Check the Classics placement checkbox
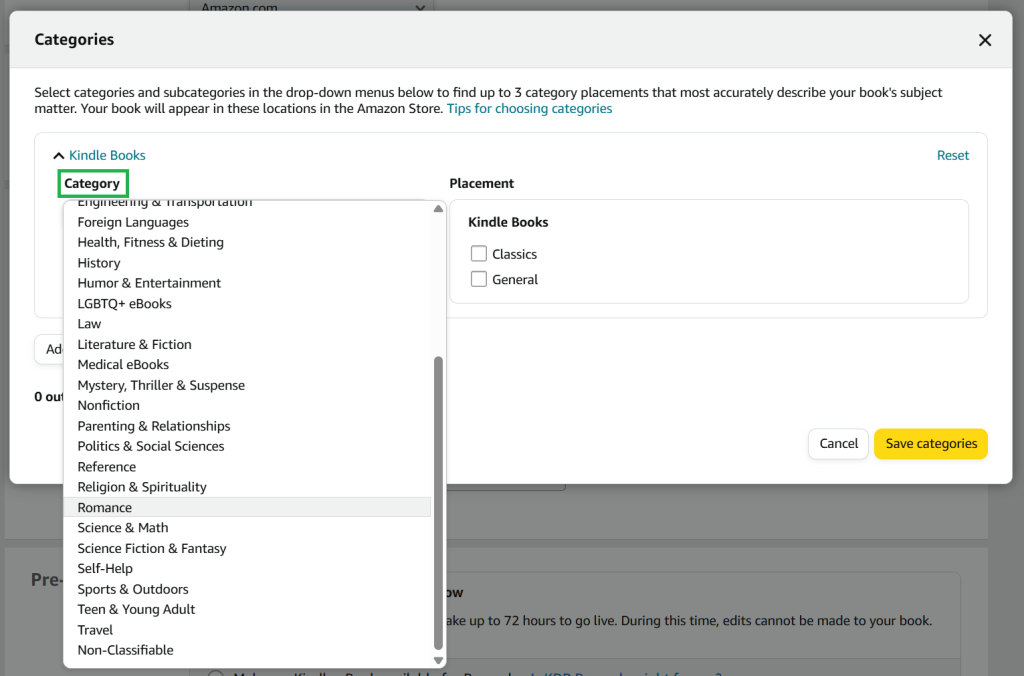Image resolution: width=1024 pixels, height=676 pixels. pyautogui.click(x=478, y=253)
